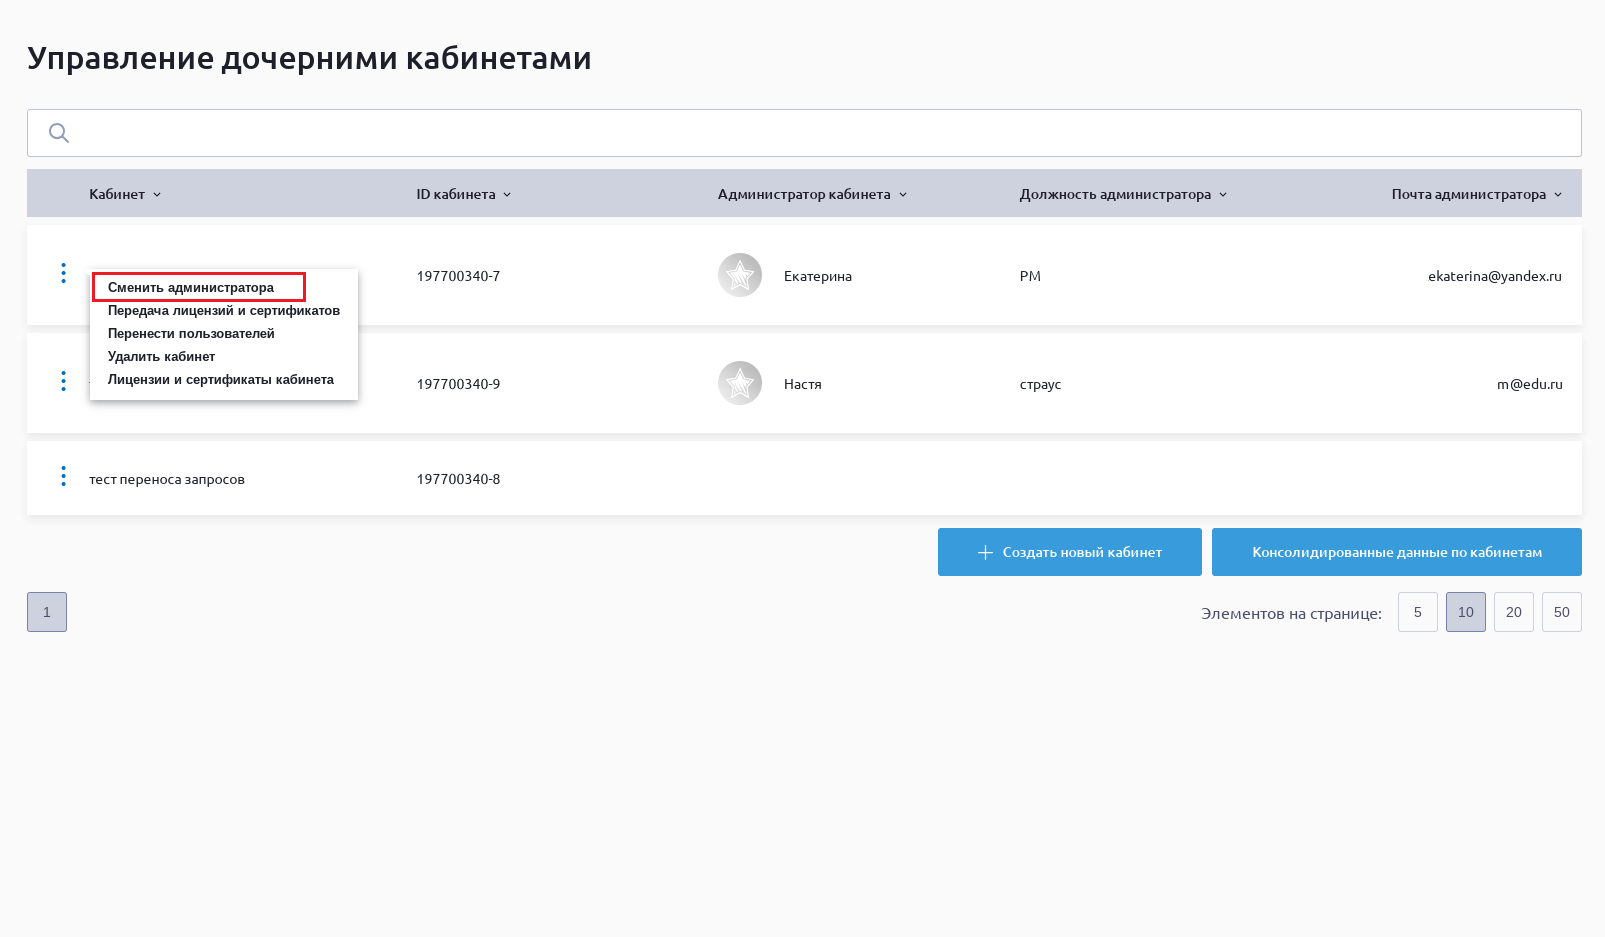This screenshot has width=1605, height=937.
Task: Open Консолидированные данные по кабинетам
Action: [1396, 552]
